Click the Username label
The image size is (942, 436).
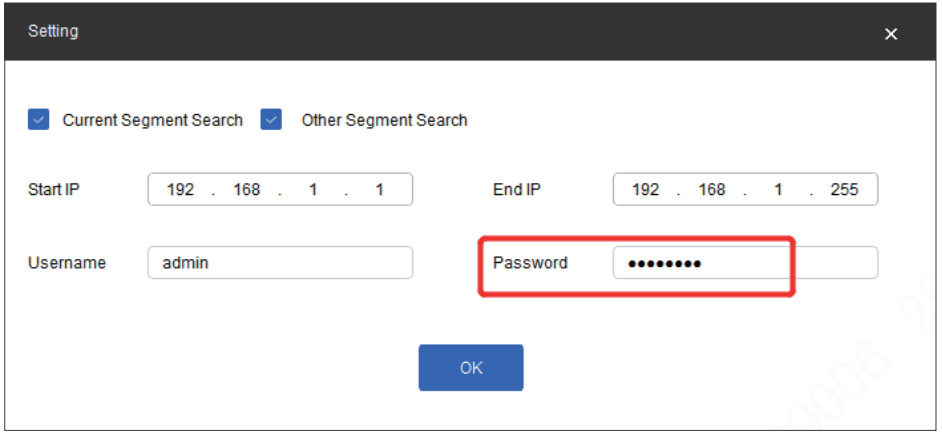click(x=67, y=263)
